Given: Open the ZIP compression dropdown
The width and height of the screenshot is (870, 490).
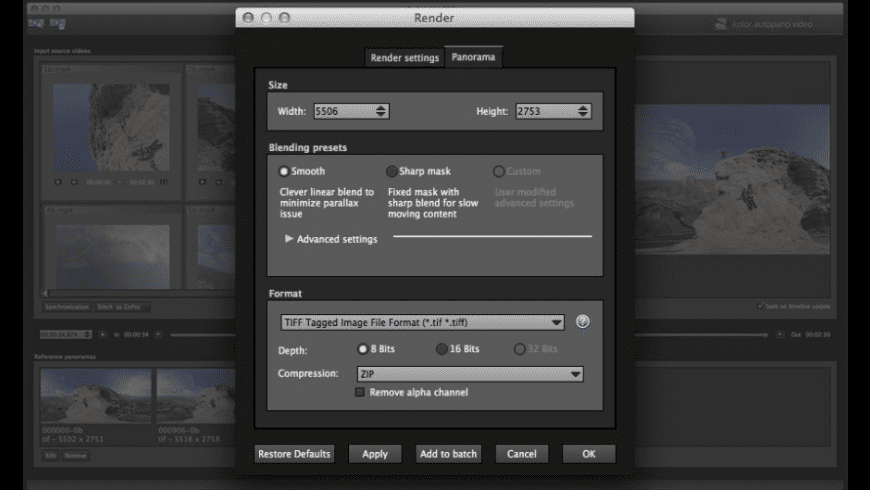Looking at the screenshot, I should (x=470, y=374).
